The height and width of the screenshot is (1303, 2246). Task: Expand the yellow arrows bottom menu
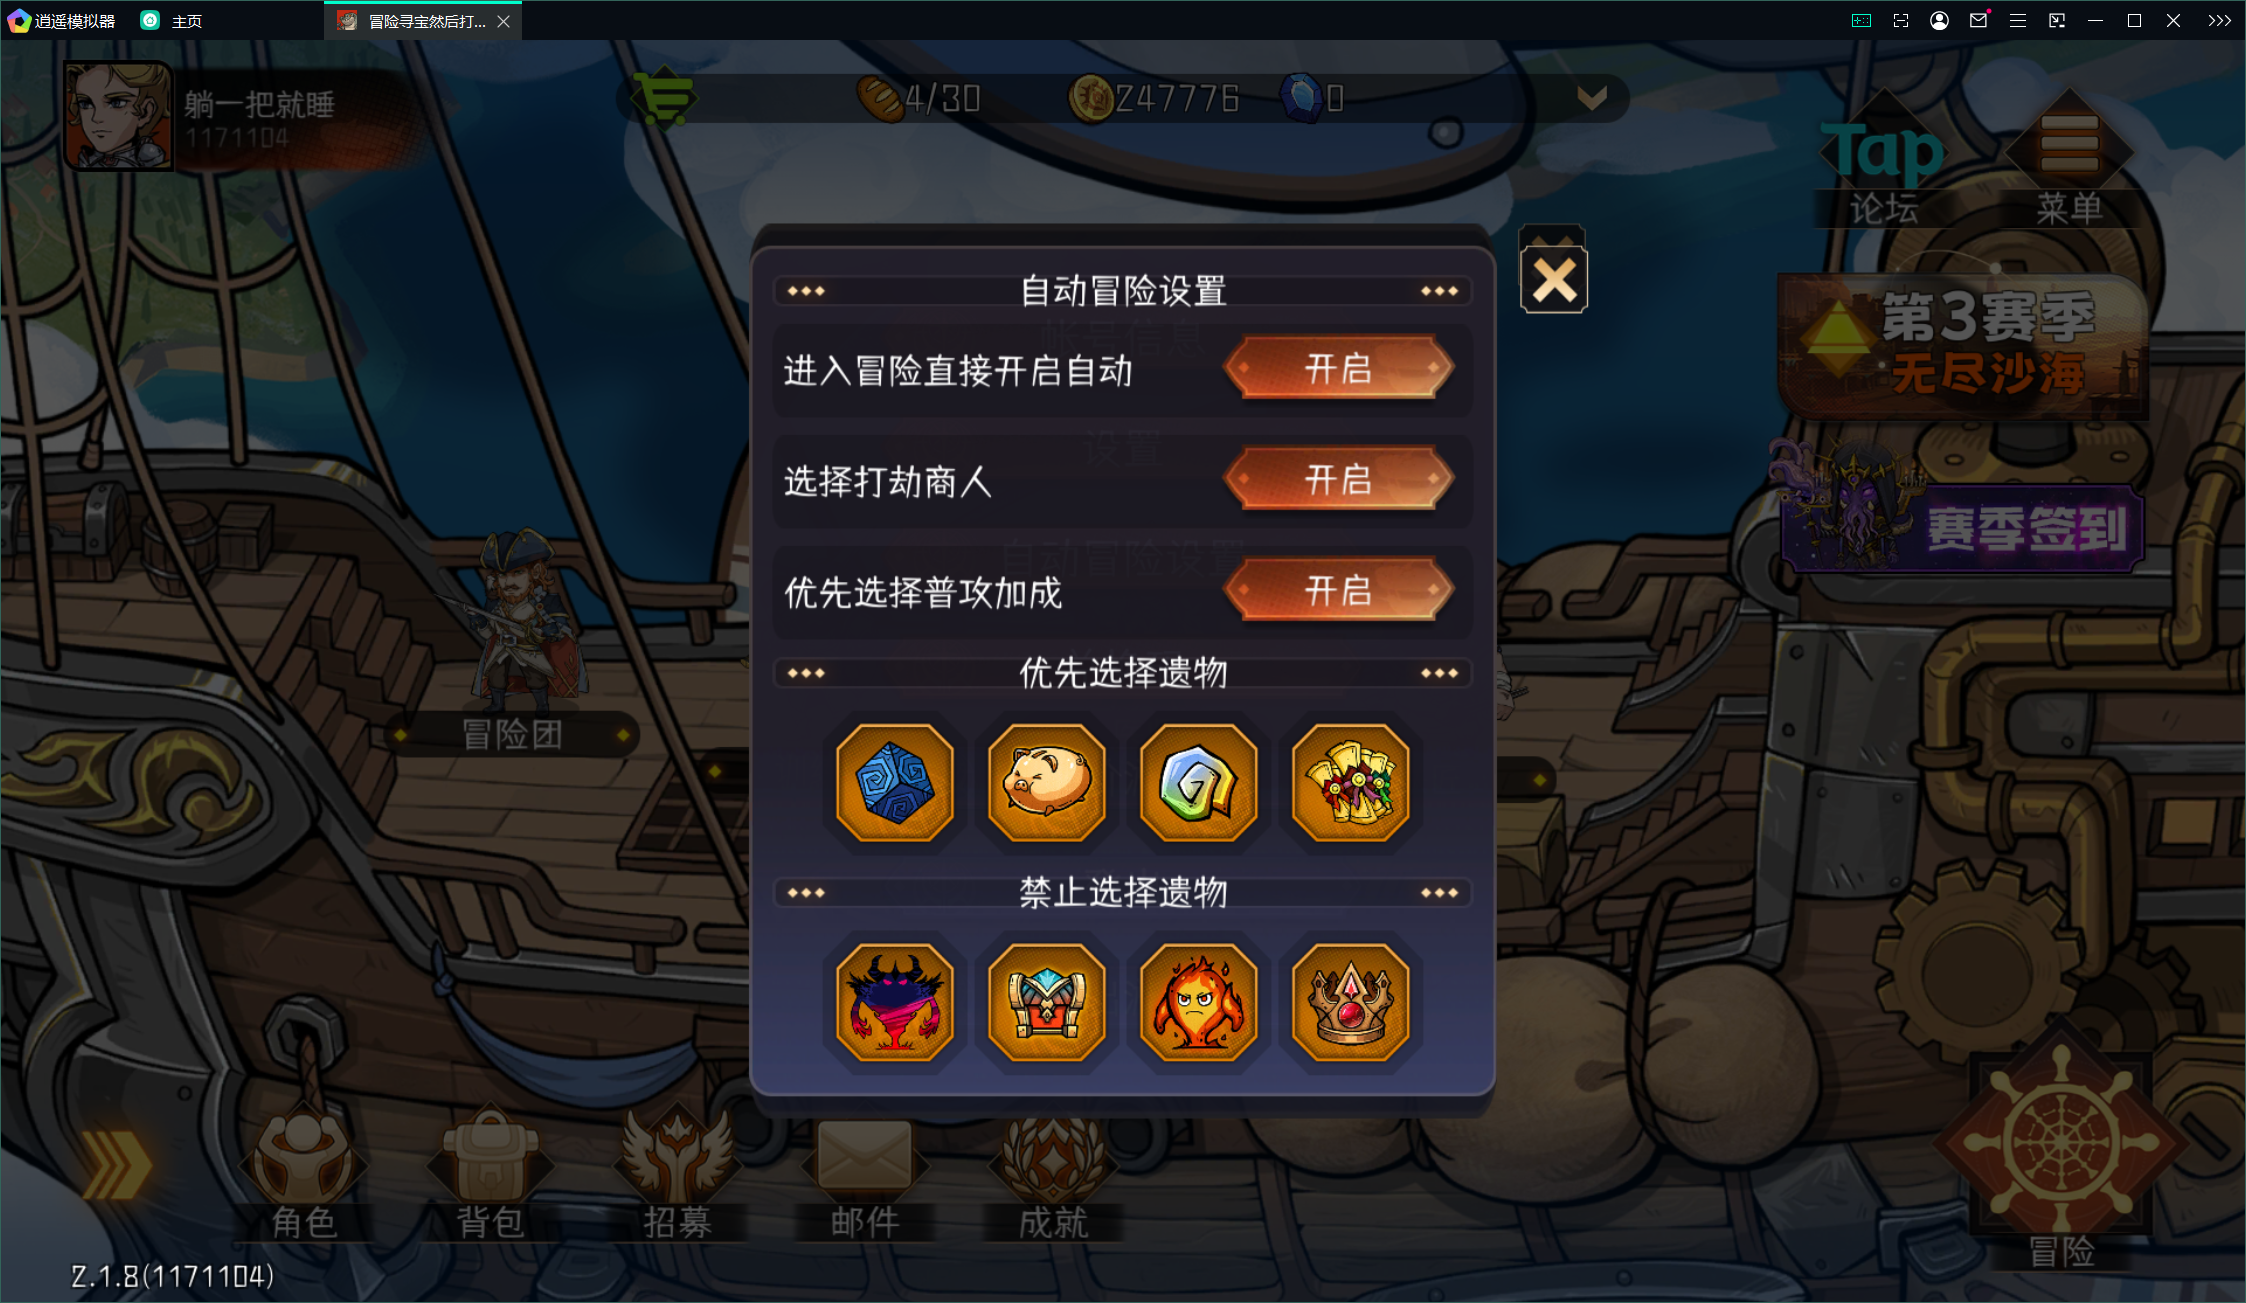[115, 1165]
